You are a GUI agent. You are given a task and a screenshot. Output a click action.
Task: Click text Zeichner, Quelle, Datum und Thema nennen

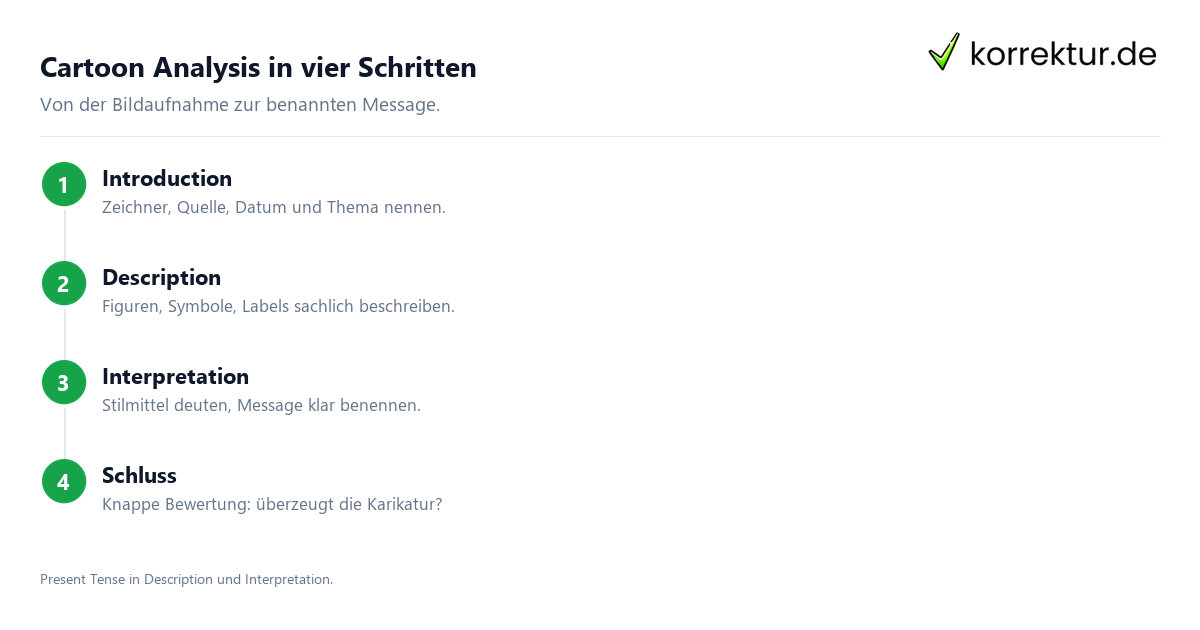pos(274,208)
